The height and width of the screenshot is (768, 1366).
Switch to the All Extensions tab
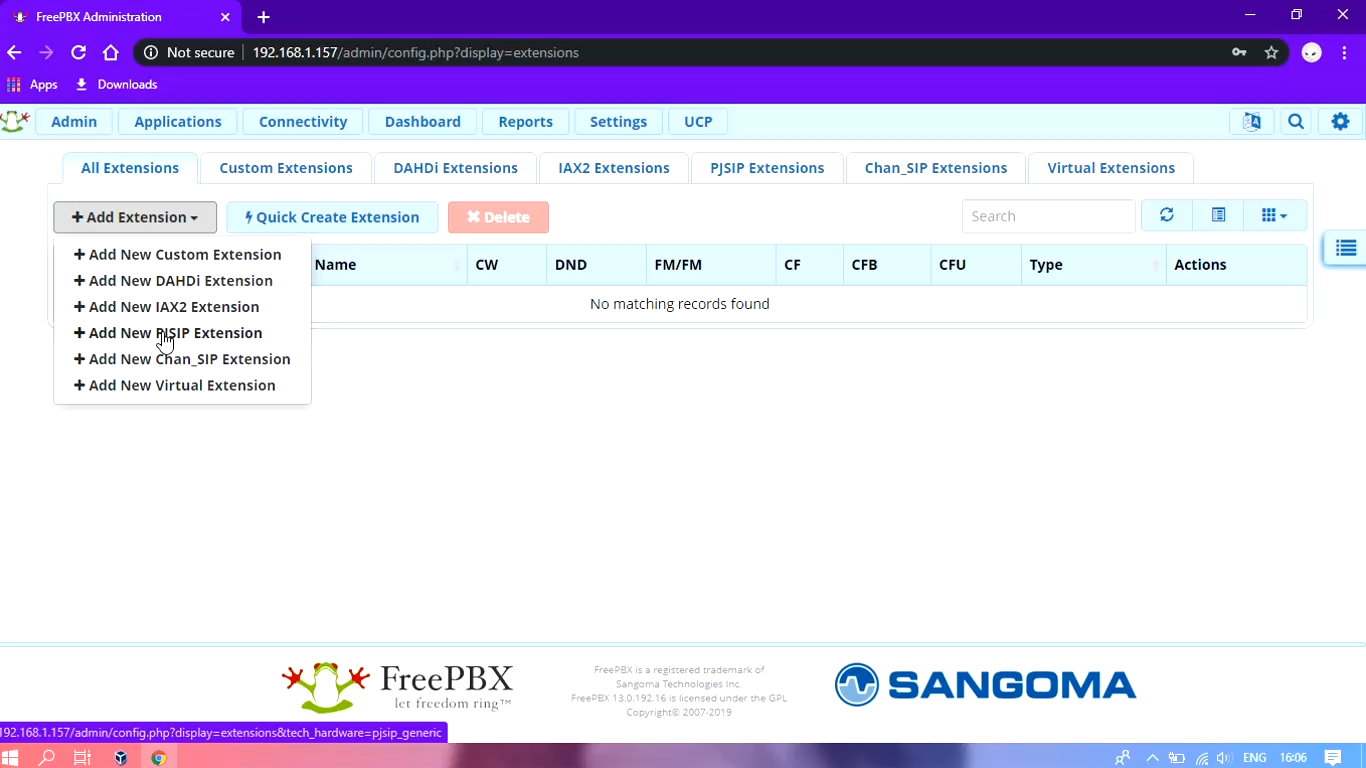130,168
